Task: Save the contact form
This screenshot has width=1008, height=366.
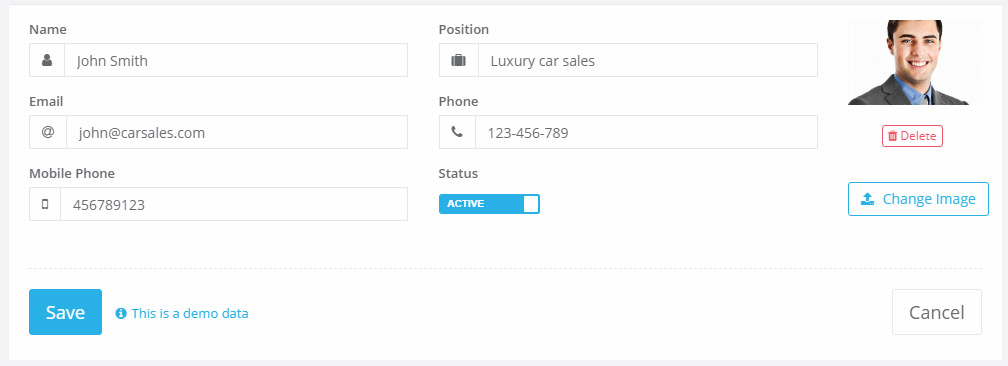Action: [66, 312]
